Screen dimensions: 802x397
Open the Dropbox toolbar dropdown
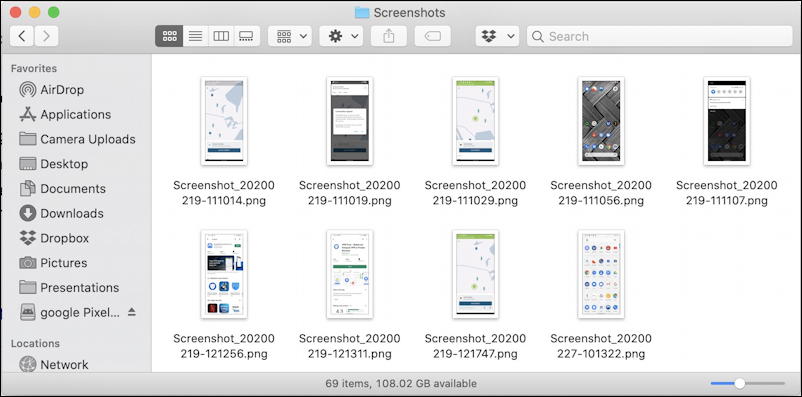point(497,36)
